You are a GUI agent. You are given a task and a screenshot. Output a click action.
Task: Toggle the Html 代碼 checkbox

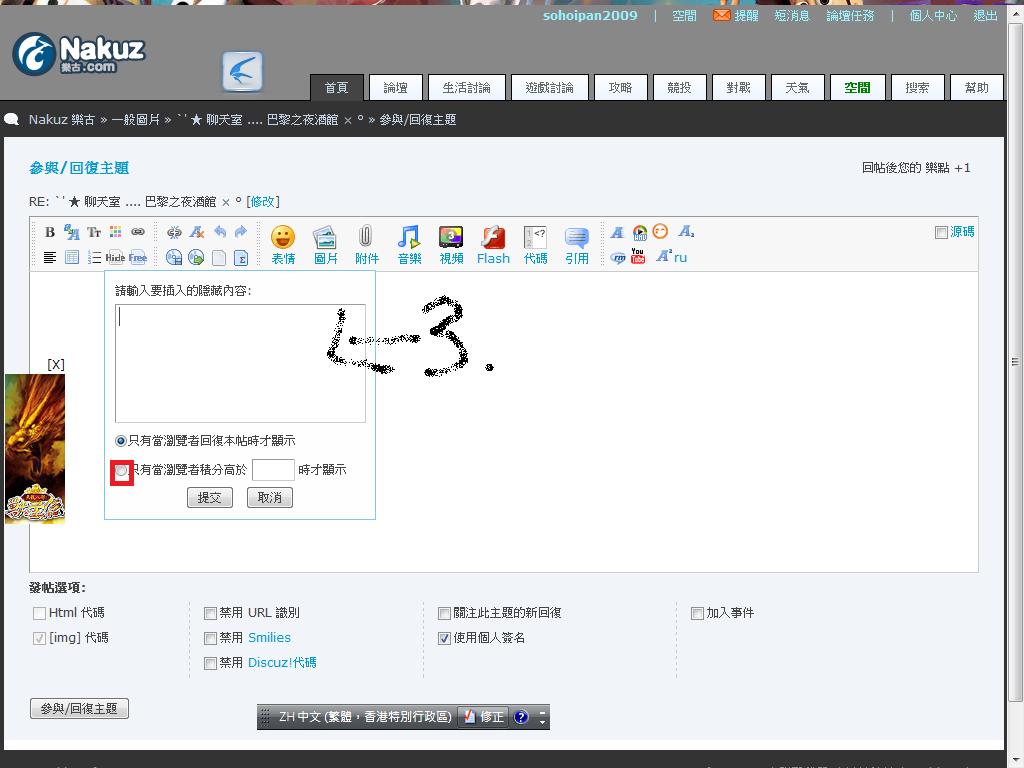[39, 613]
